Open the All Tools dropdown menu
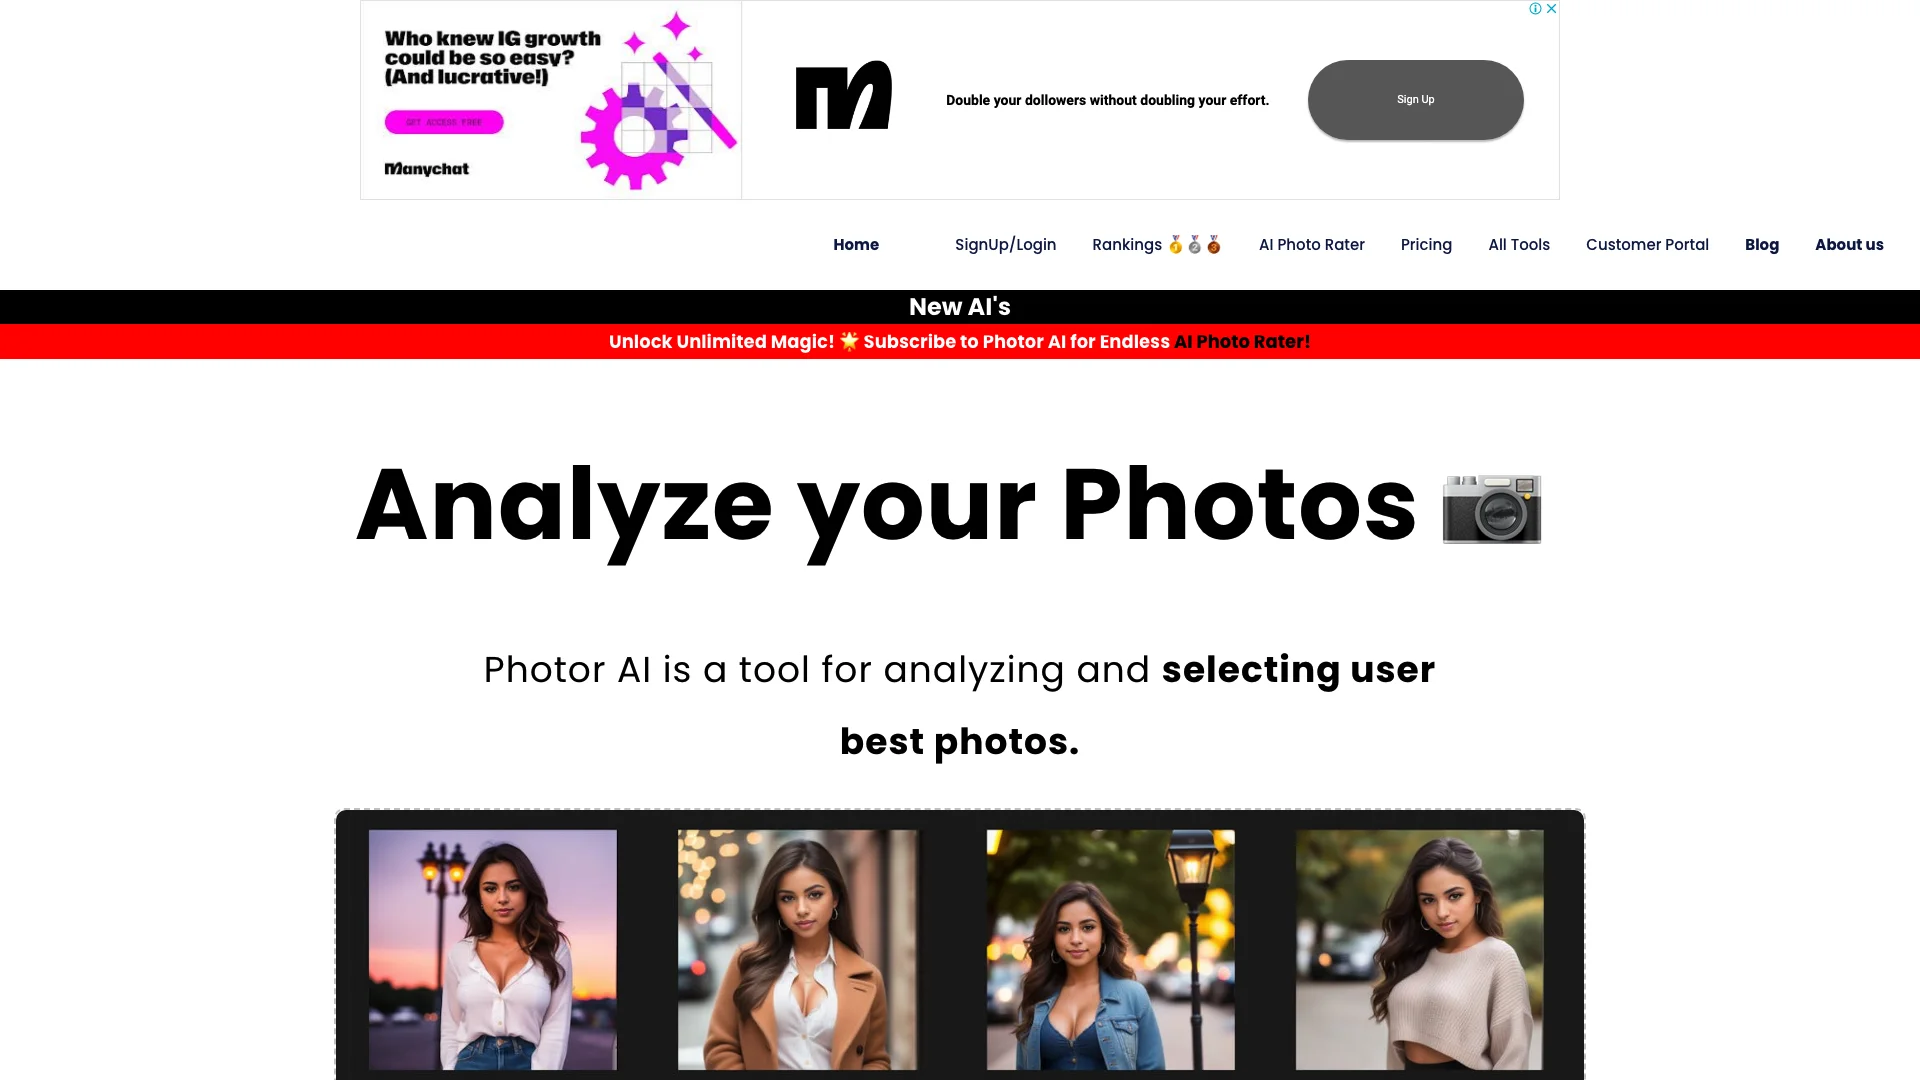 (x=1519, y=244)
